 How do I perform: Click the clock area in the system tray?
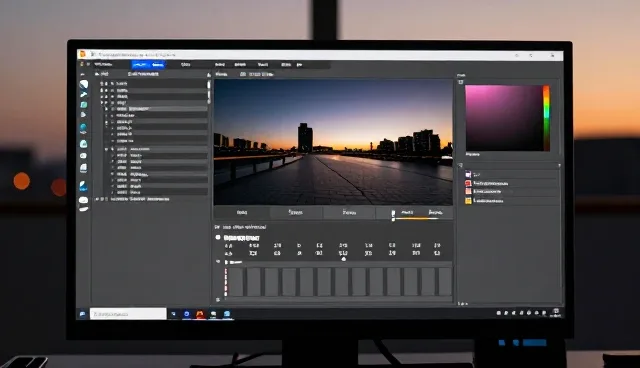point(556,313)
